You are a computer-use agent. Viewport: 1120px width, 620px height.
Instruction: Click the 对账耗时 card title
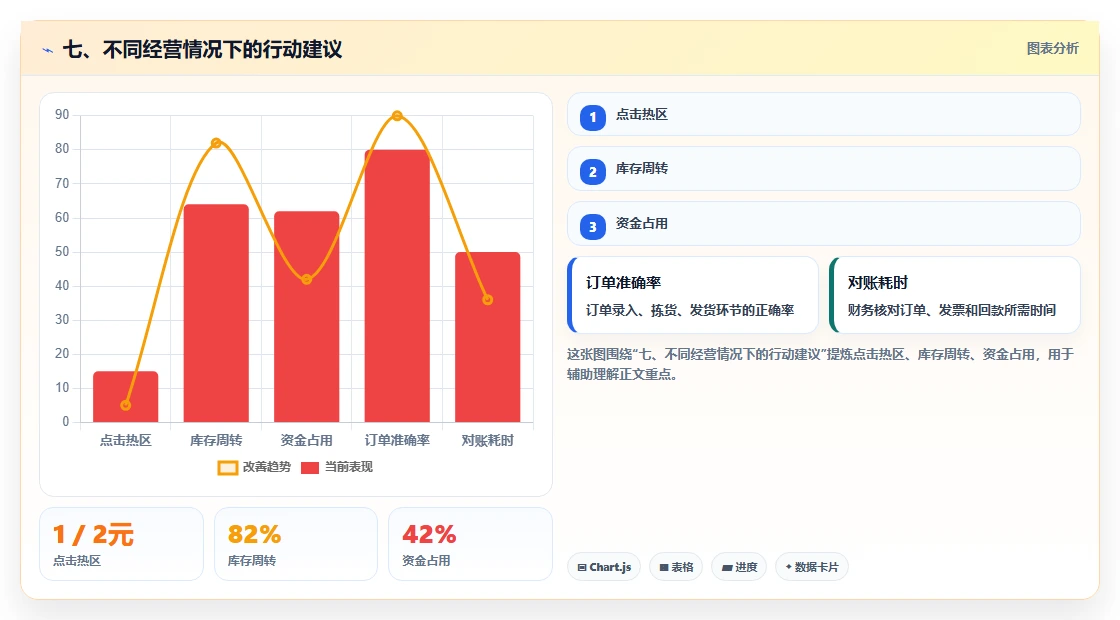coord(878,283)
